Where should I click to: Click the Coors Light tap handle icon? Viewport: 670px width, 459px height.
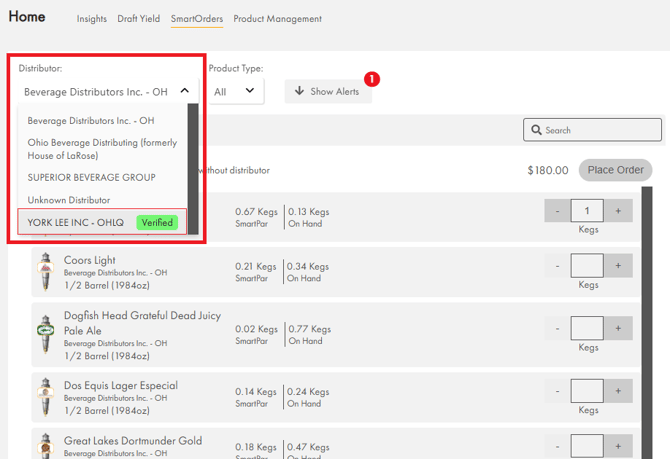[x=45, y=272]
